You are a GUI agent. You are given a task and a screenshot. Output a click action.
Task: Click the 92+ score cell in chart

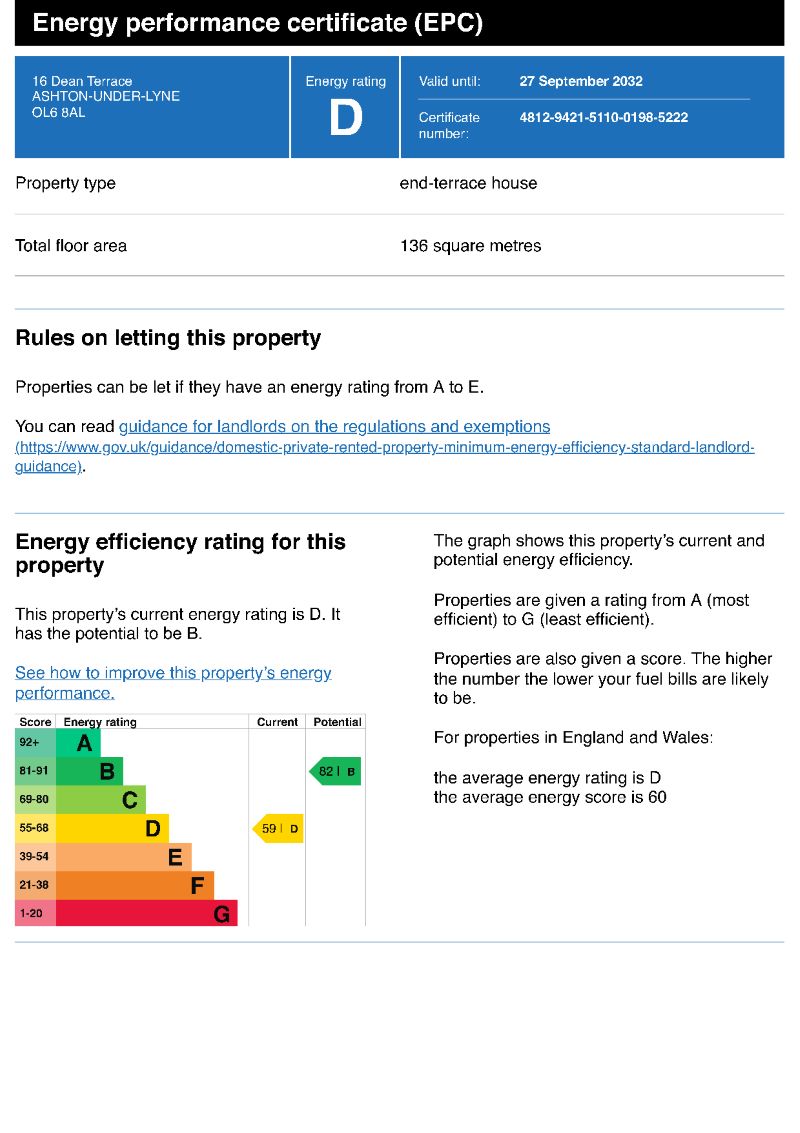tap(30, 743)
